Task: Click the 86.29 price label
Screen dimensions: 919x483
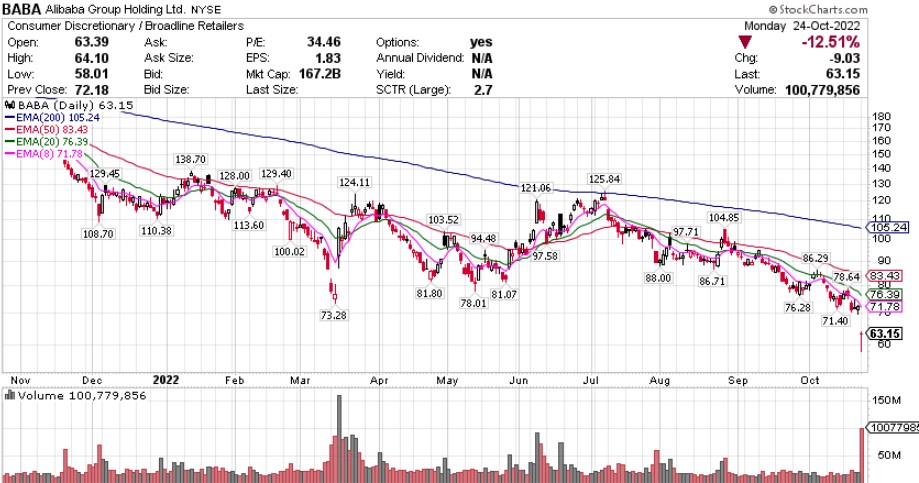Action: coord(816,258)
